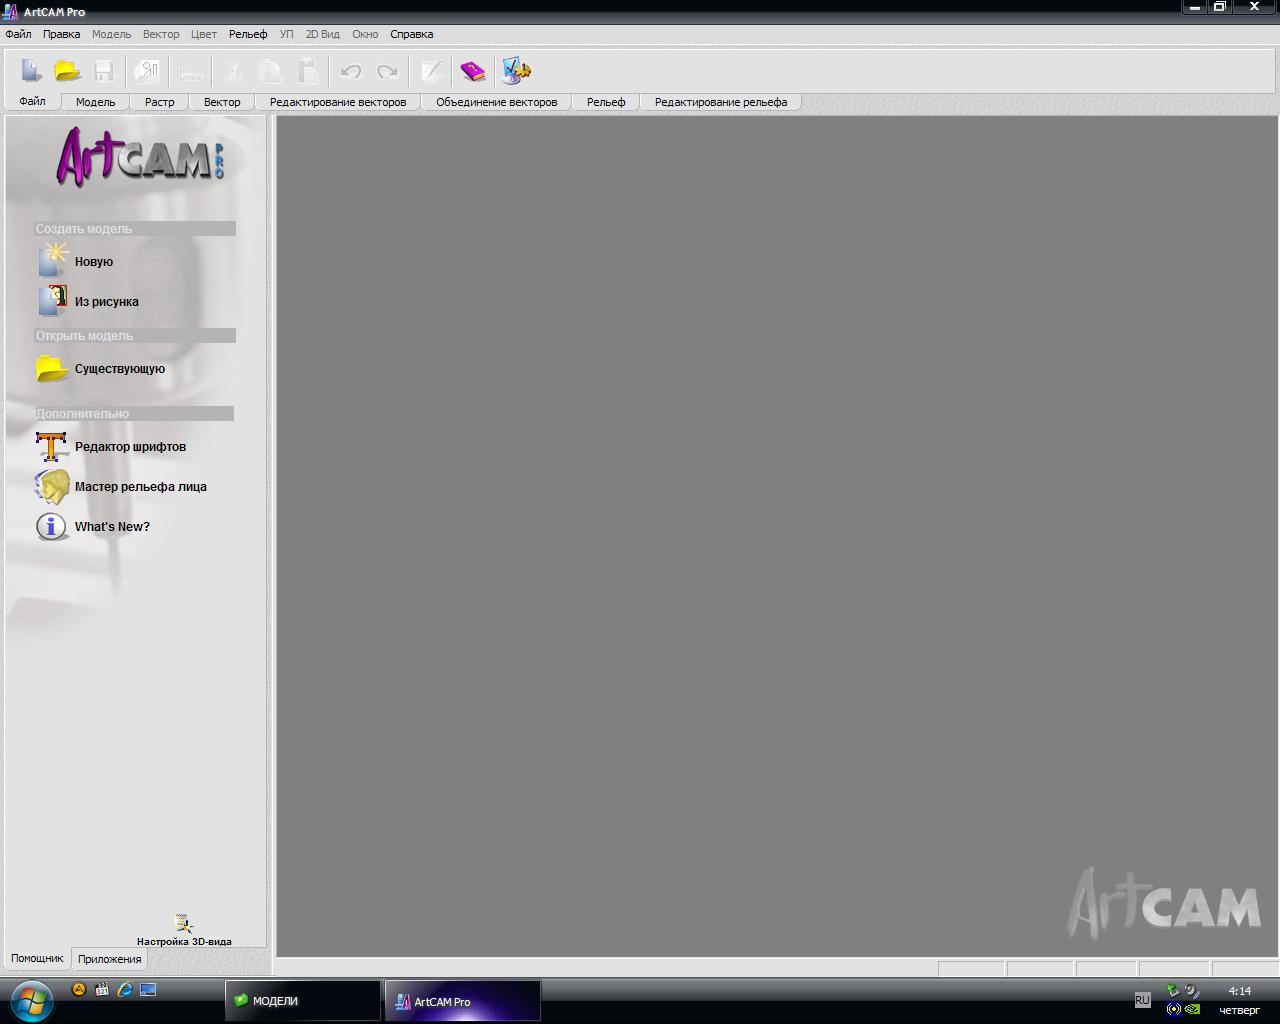Switch to the Вектор toolbar tab

click(x=222, y=102)
